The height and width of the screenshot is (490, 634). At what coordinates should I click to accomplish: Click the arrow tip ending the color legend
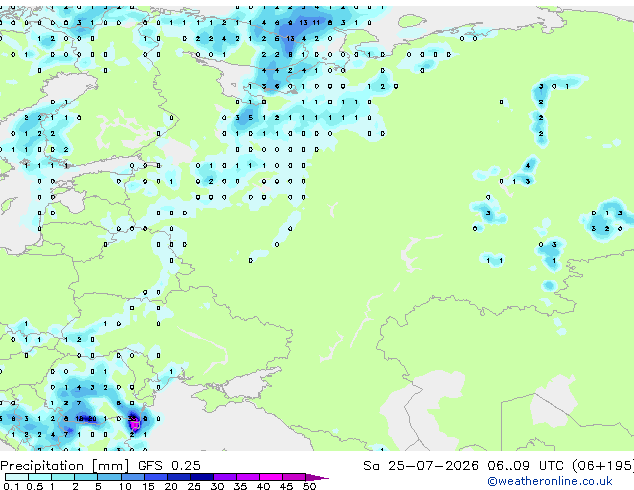[x=317, y=477]
